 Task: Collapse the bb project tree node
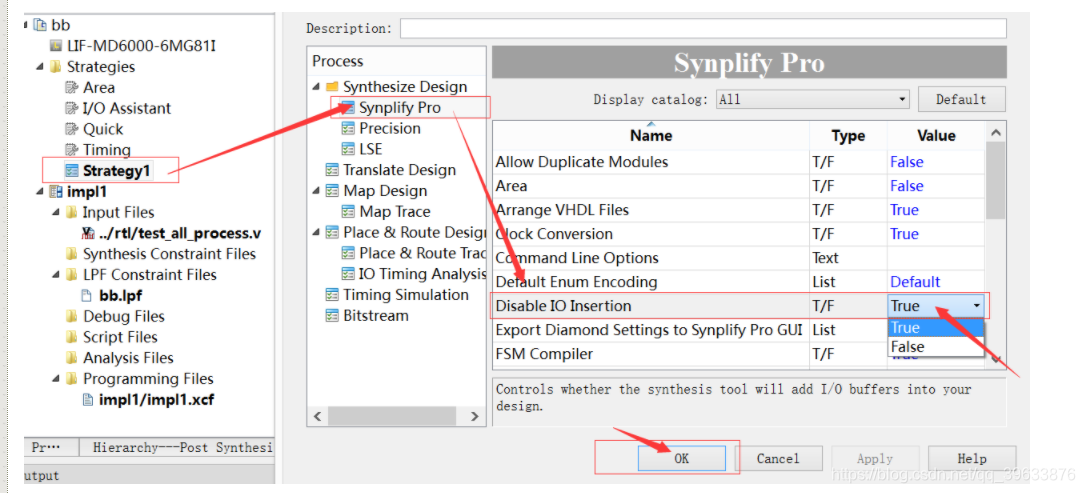26,25
